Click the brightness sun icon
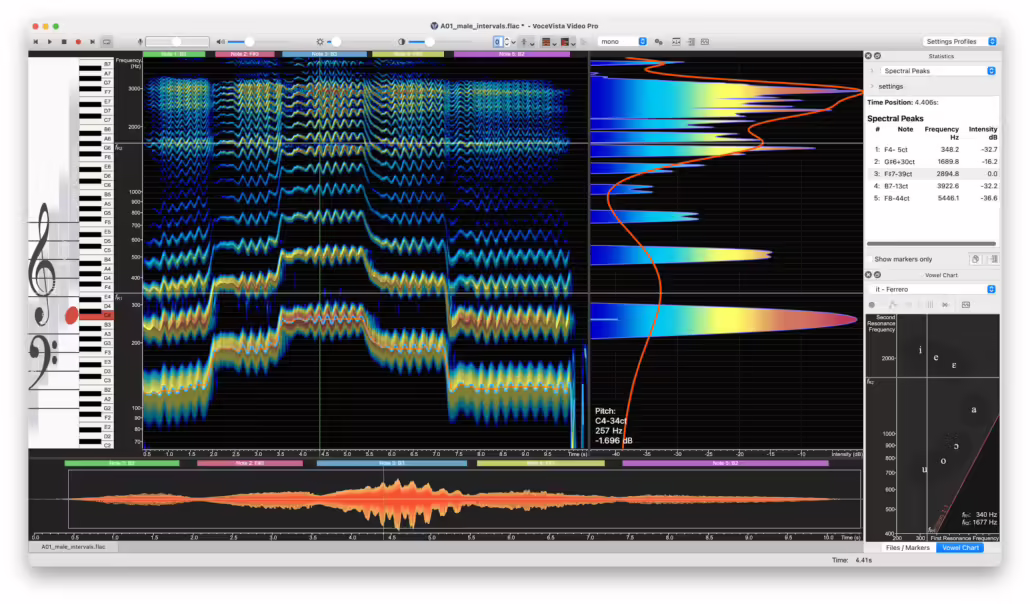Image resolution: width=1030 pixels, height=604 pixels. pyautogui.click(x=321, y=41)
